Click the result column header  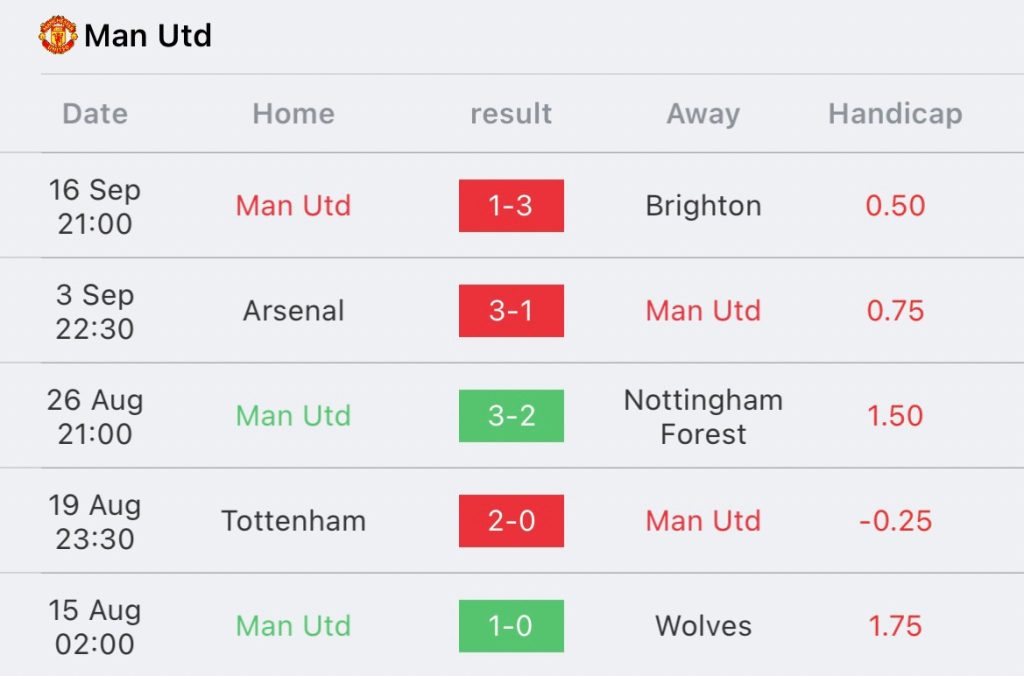[511, 114]
